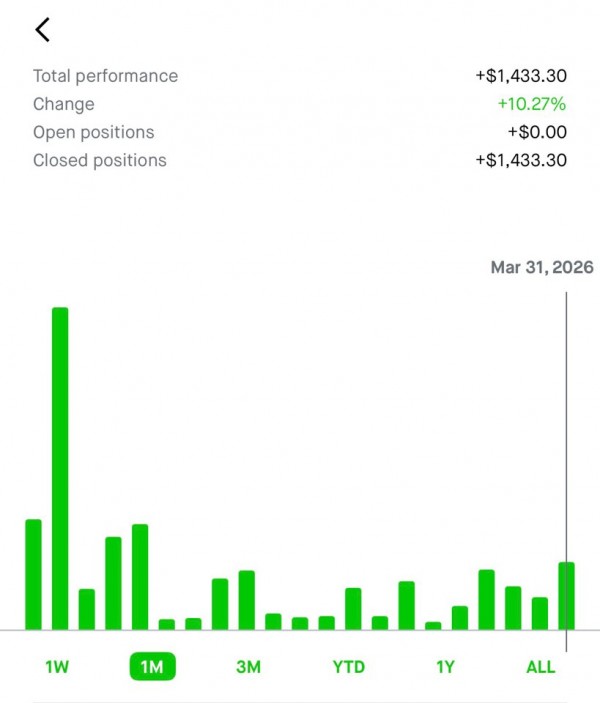Image resolution: width=600 pixels, height=703 pixels.
Task: Open the Open positions row label
Action: (93, 132)
